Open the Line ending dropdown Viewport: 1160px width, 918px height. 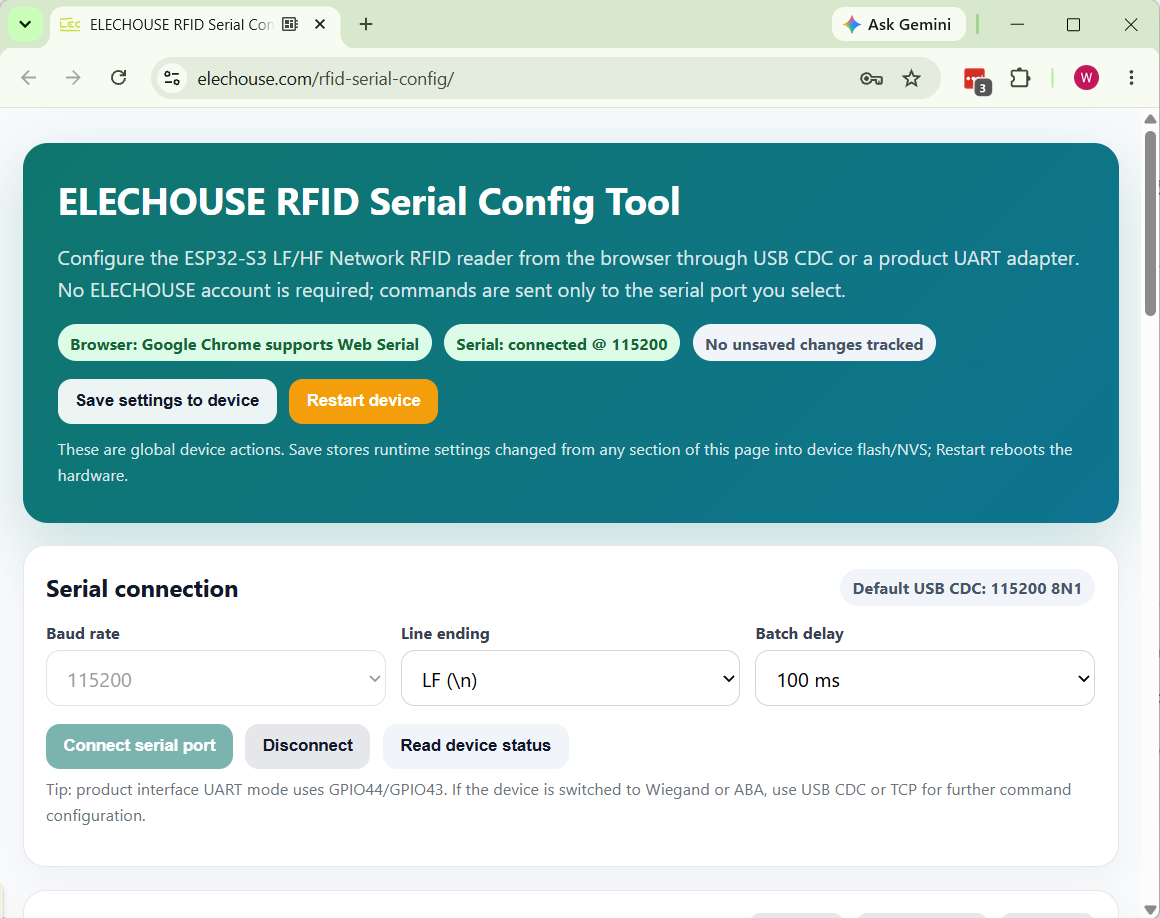pyautogui.click(x=570, y=678)
